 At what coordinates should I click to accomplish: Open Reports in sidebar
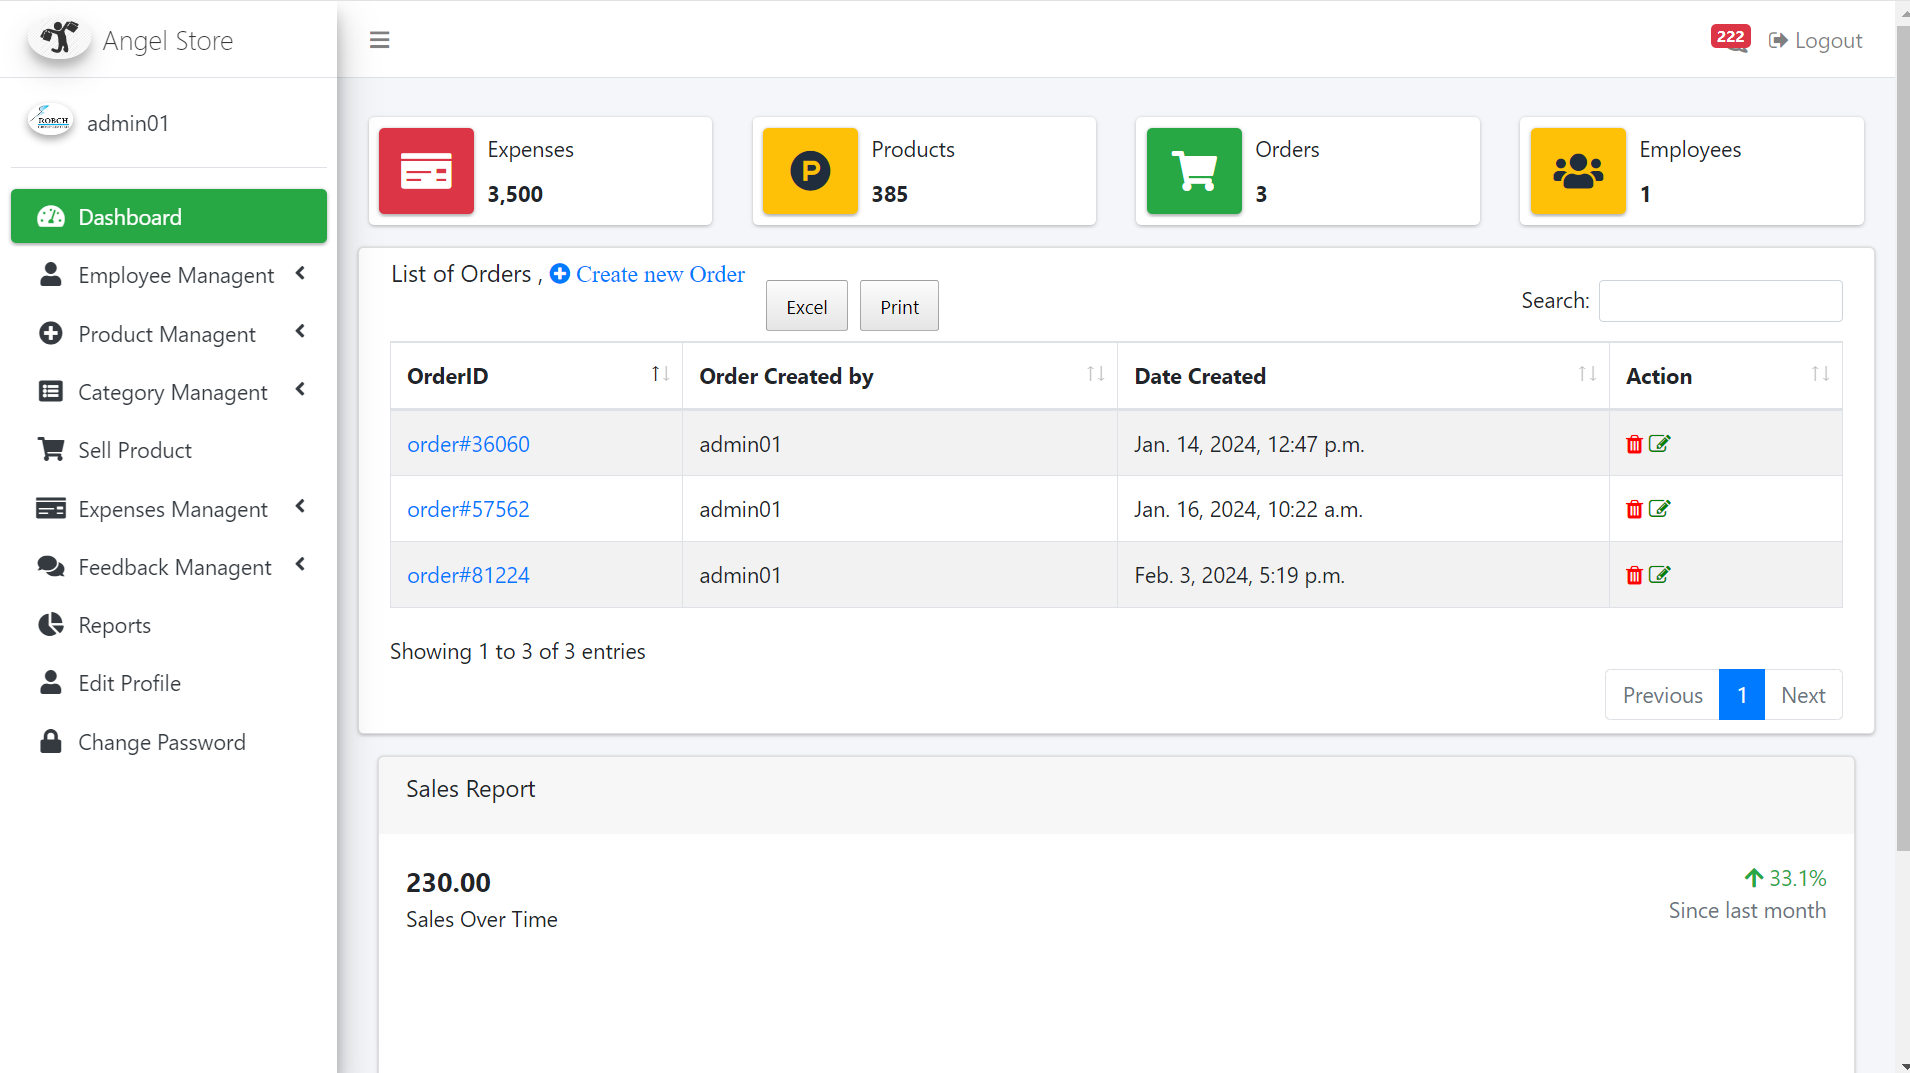169,625
